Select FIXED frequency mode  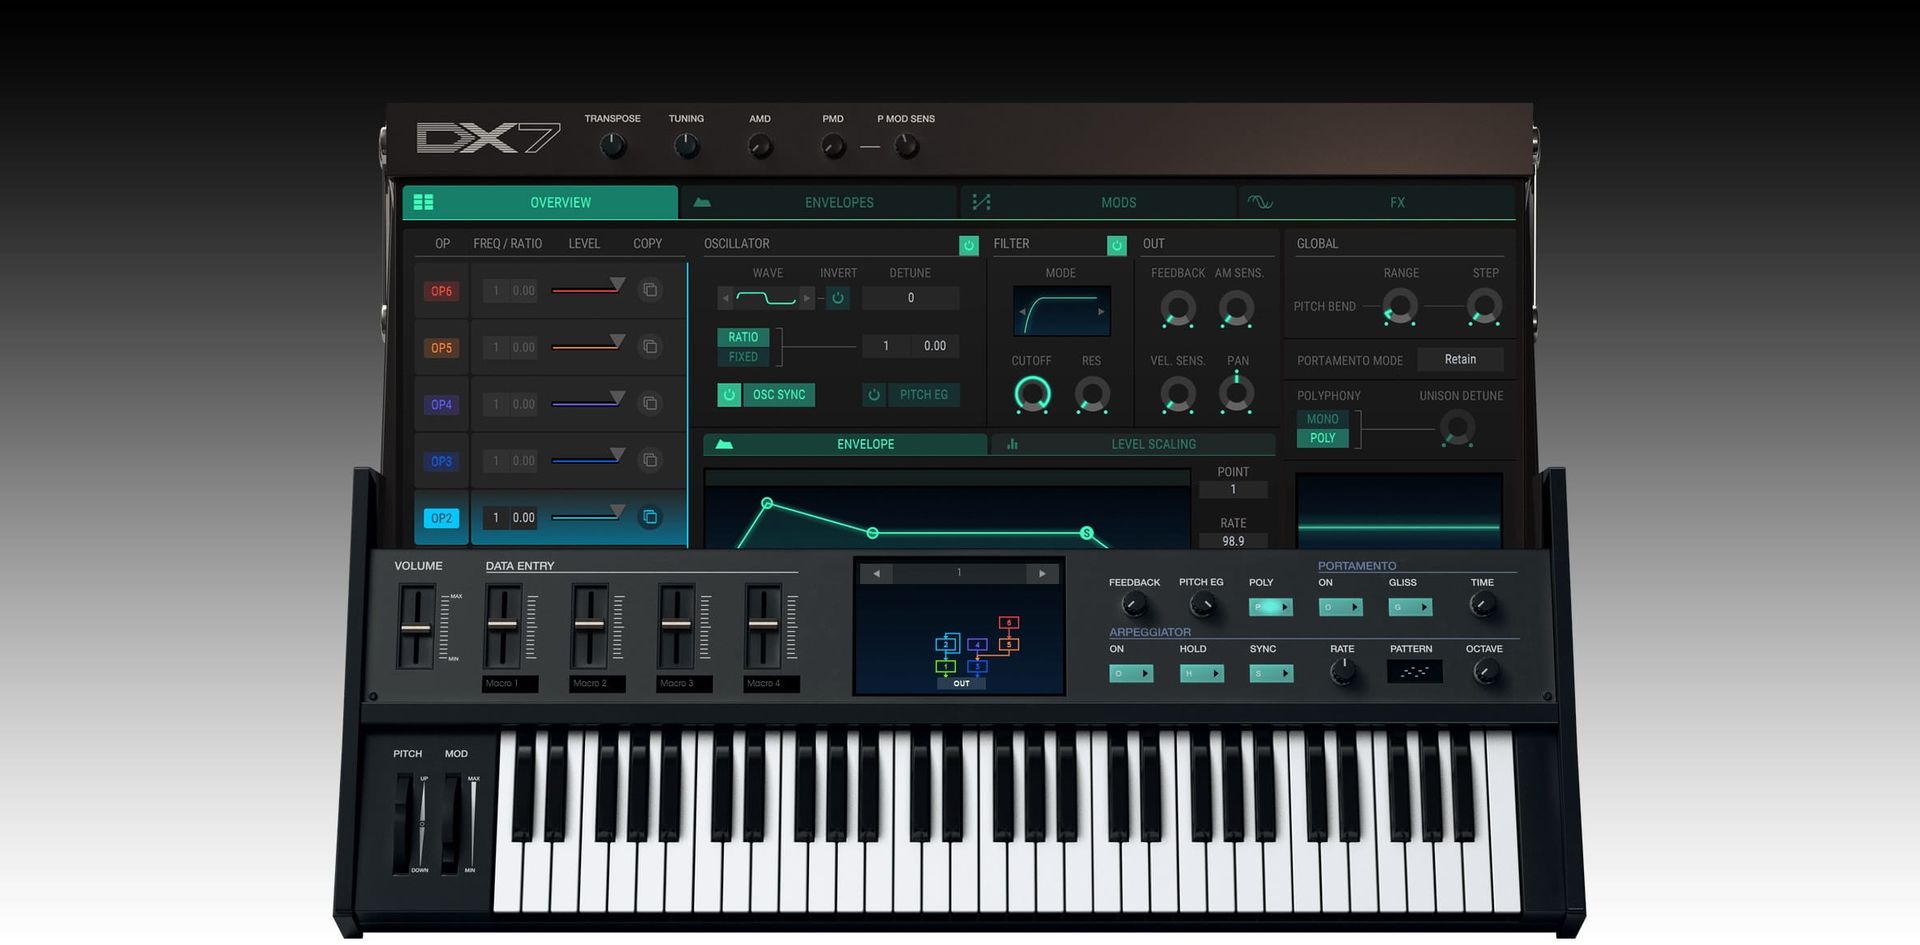tap(743, 357)
